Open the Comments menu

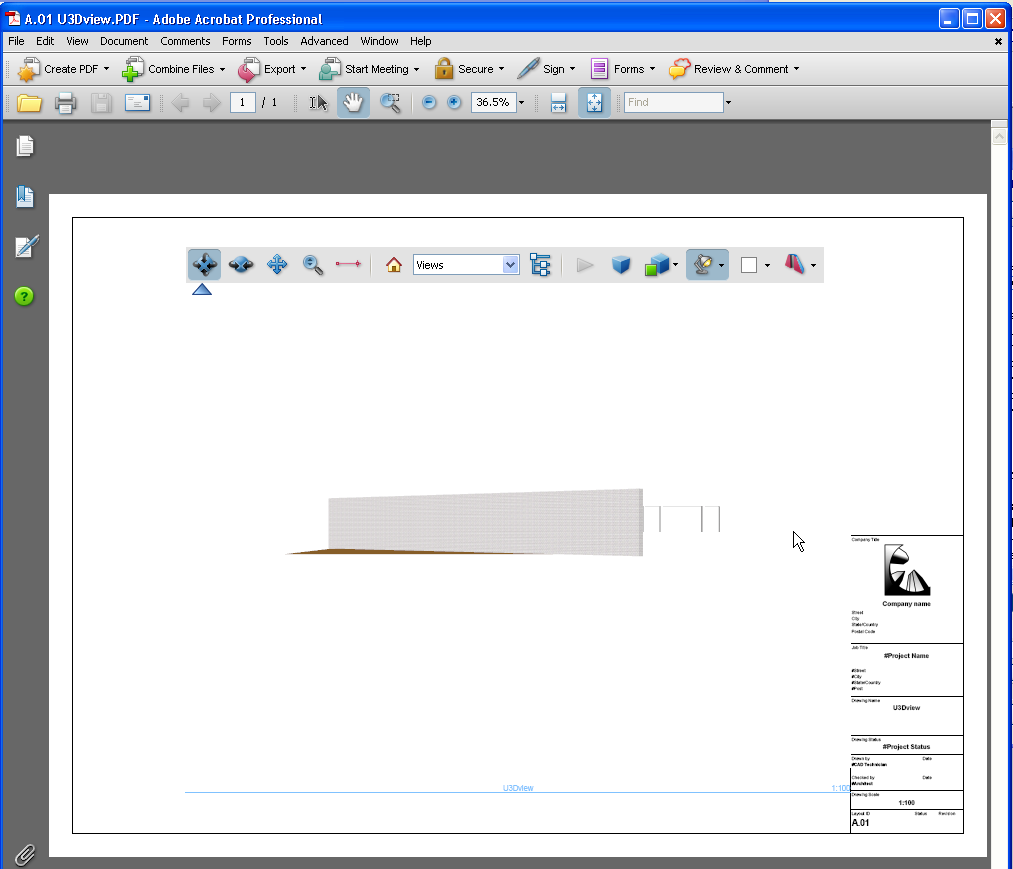pos(185,41)
